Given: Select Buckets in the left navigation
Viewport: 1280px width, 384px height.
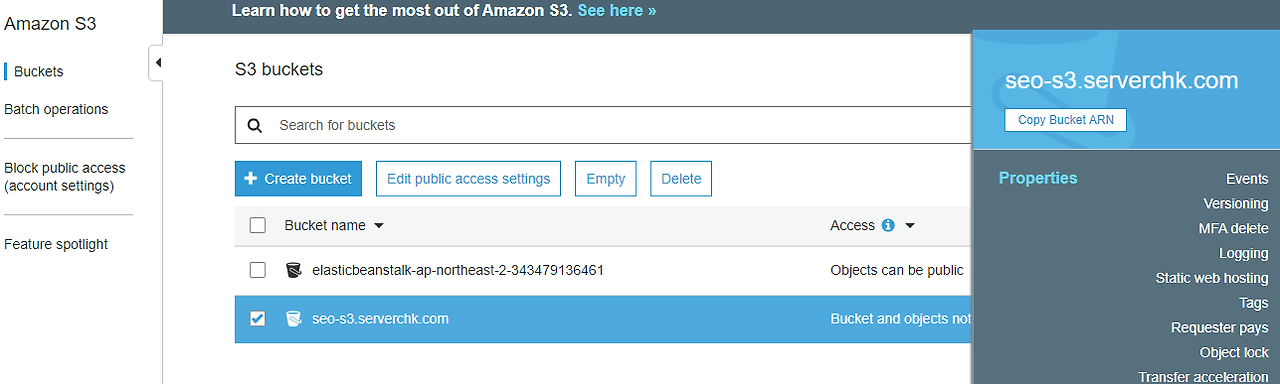Looking at the screenshot, I should [x=39, y=72].
